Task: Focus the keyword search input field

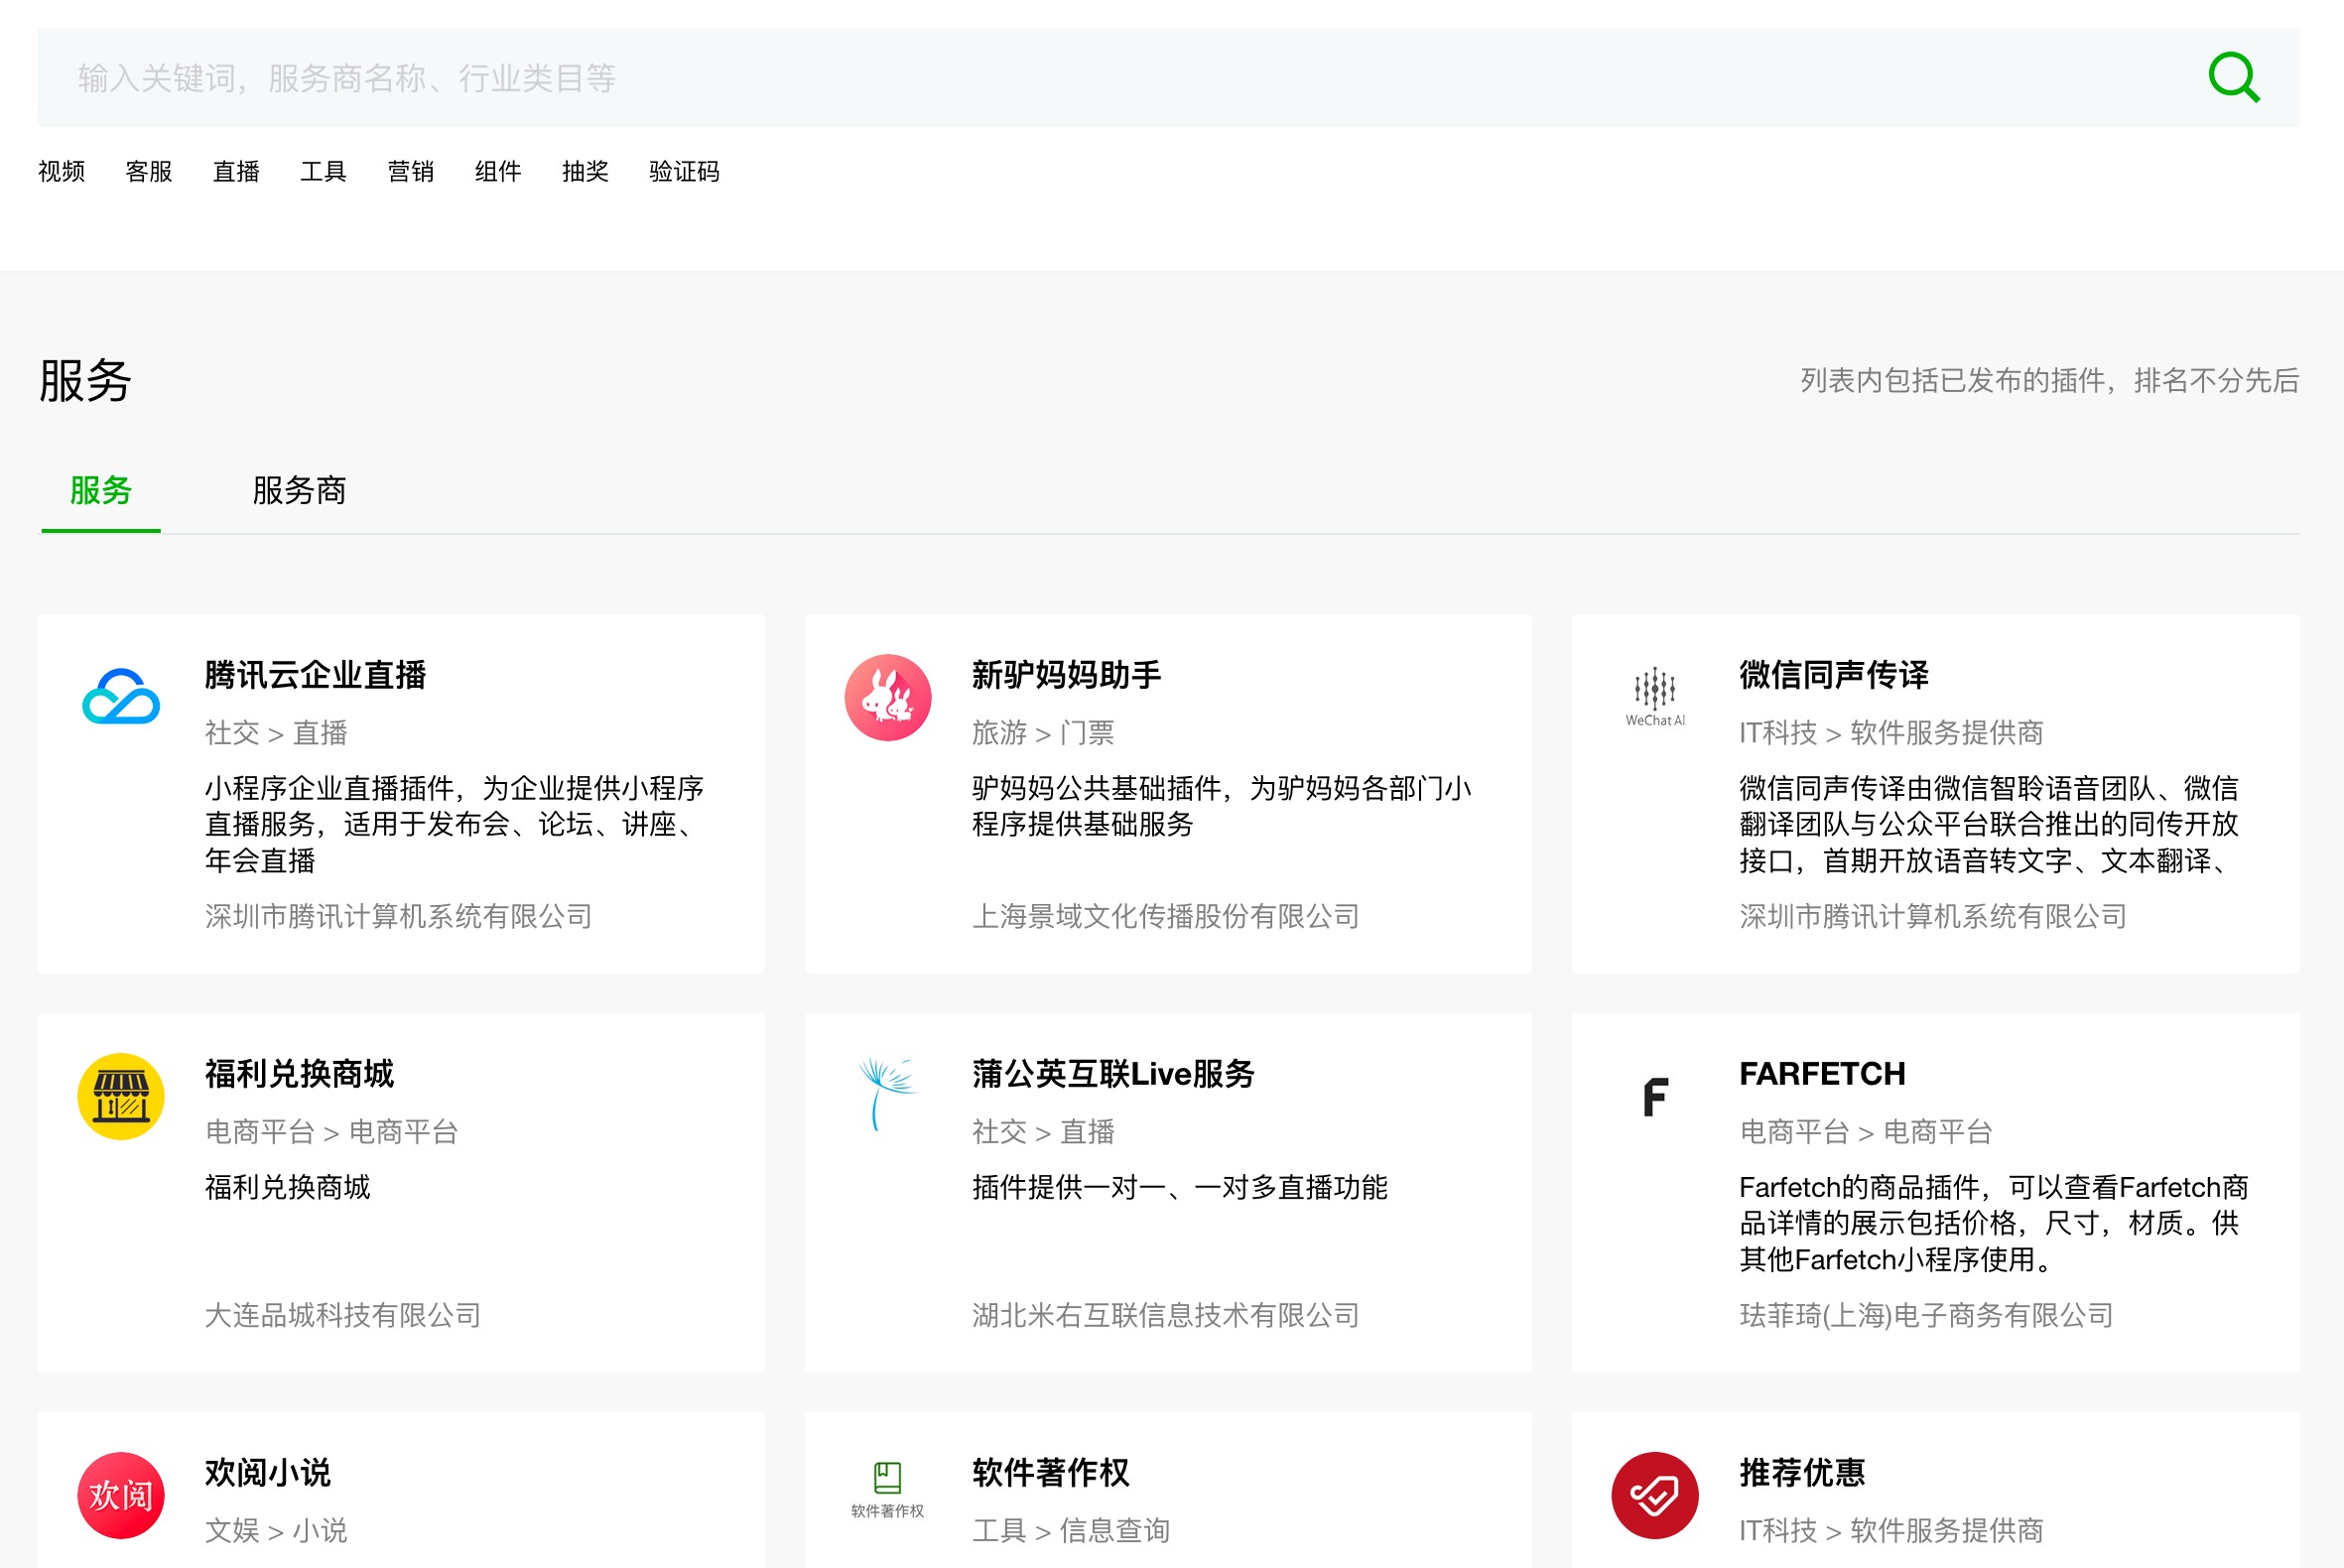Action: [x=1100, y=78]
